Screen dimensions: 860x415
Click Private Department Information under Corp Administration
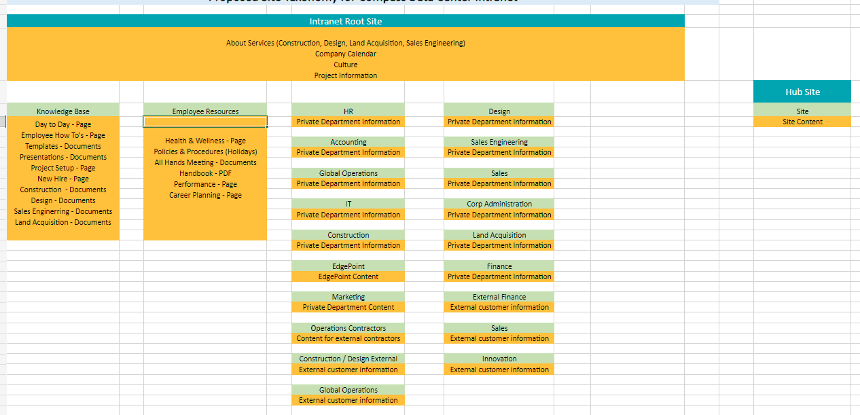(499, 215)
